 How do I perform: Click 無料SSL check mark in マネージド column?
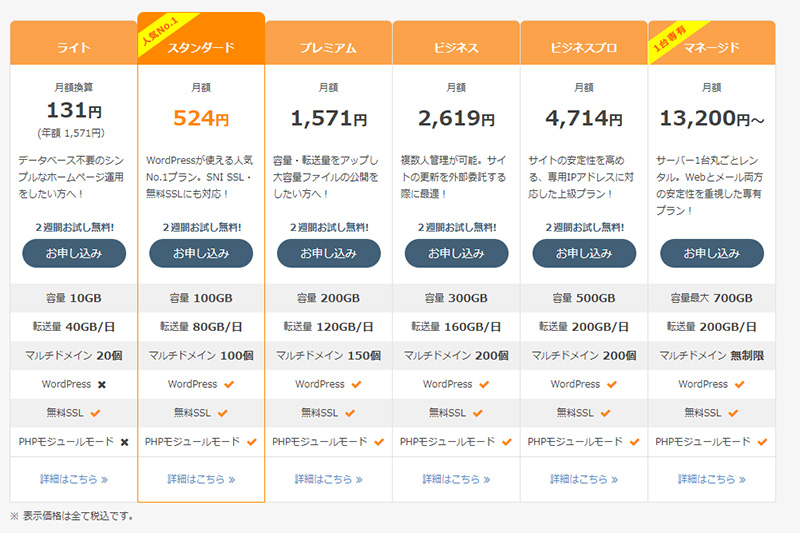[x=733, y=413]
